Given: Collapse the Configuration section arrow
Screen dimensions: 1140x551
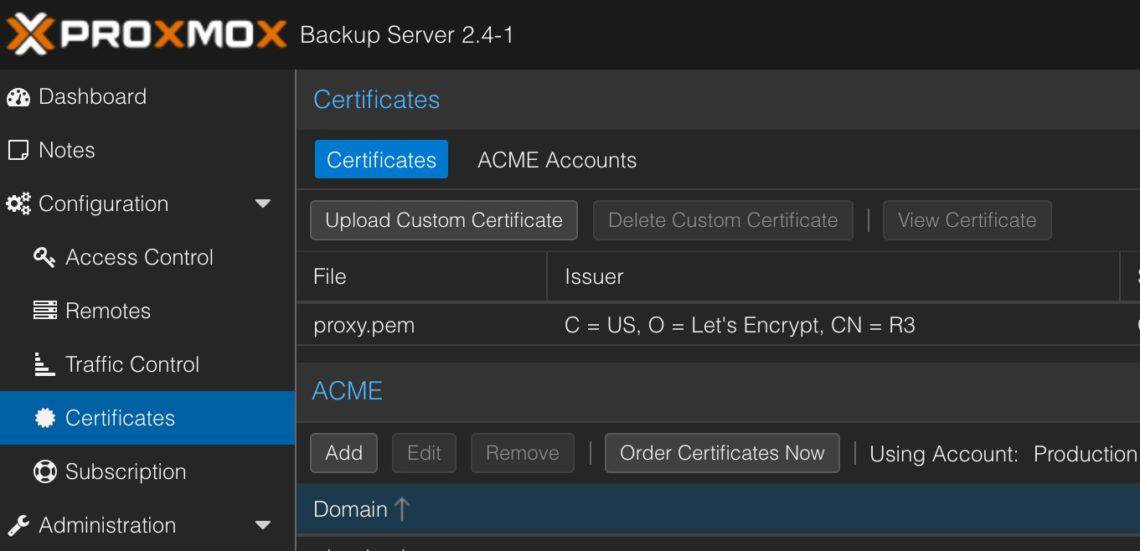Looking at the screenshot, I should click(263, 204).
